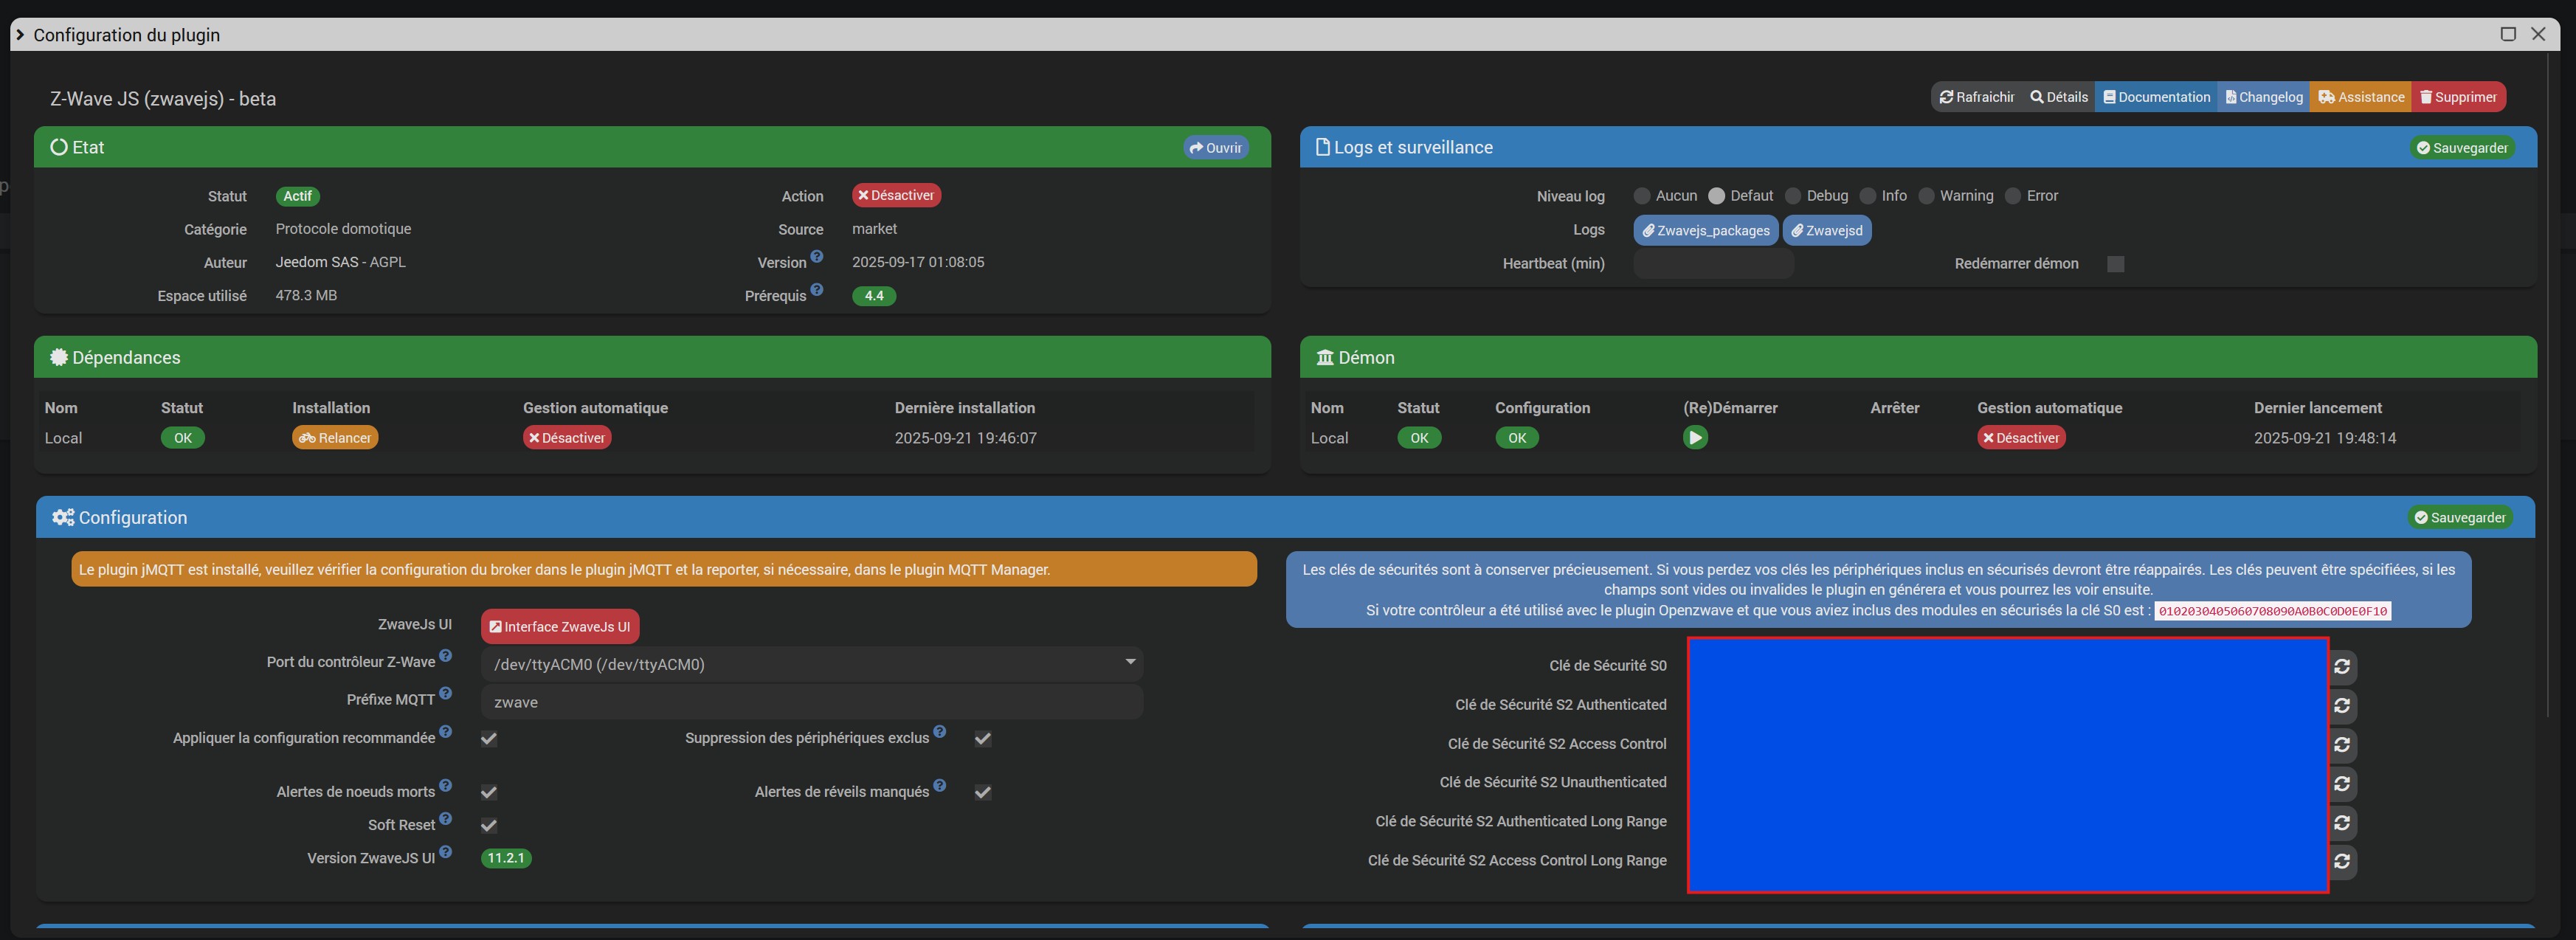Regenerate the S2 Unauthenticated security key
Image resolution: width=2576 pixels, height=940 pixels.
(2342, 783)
